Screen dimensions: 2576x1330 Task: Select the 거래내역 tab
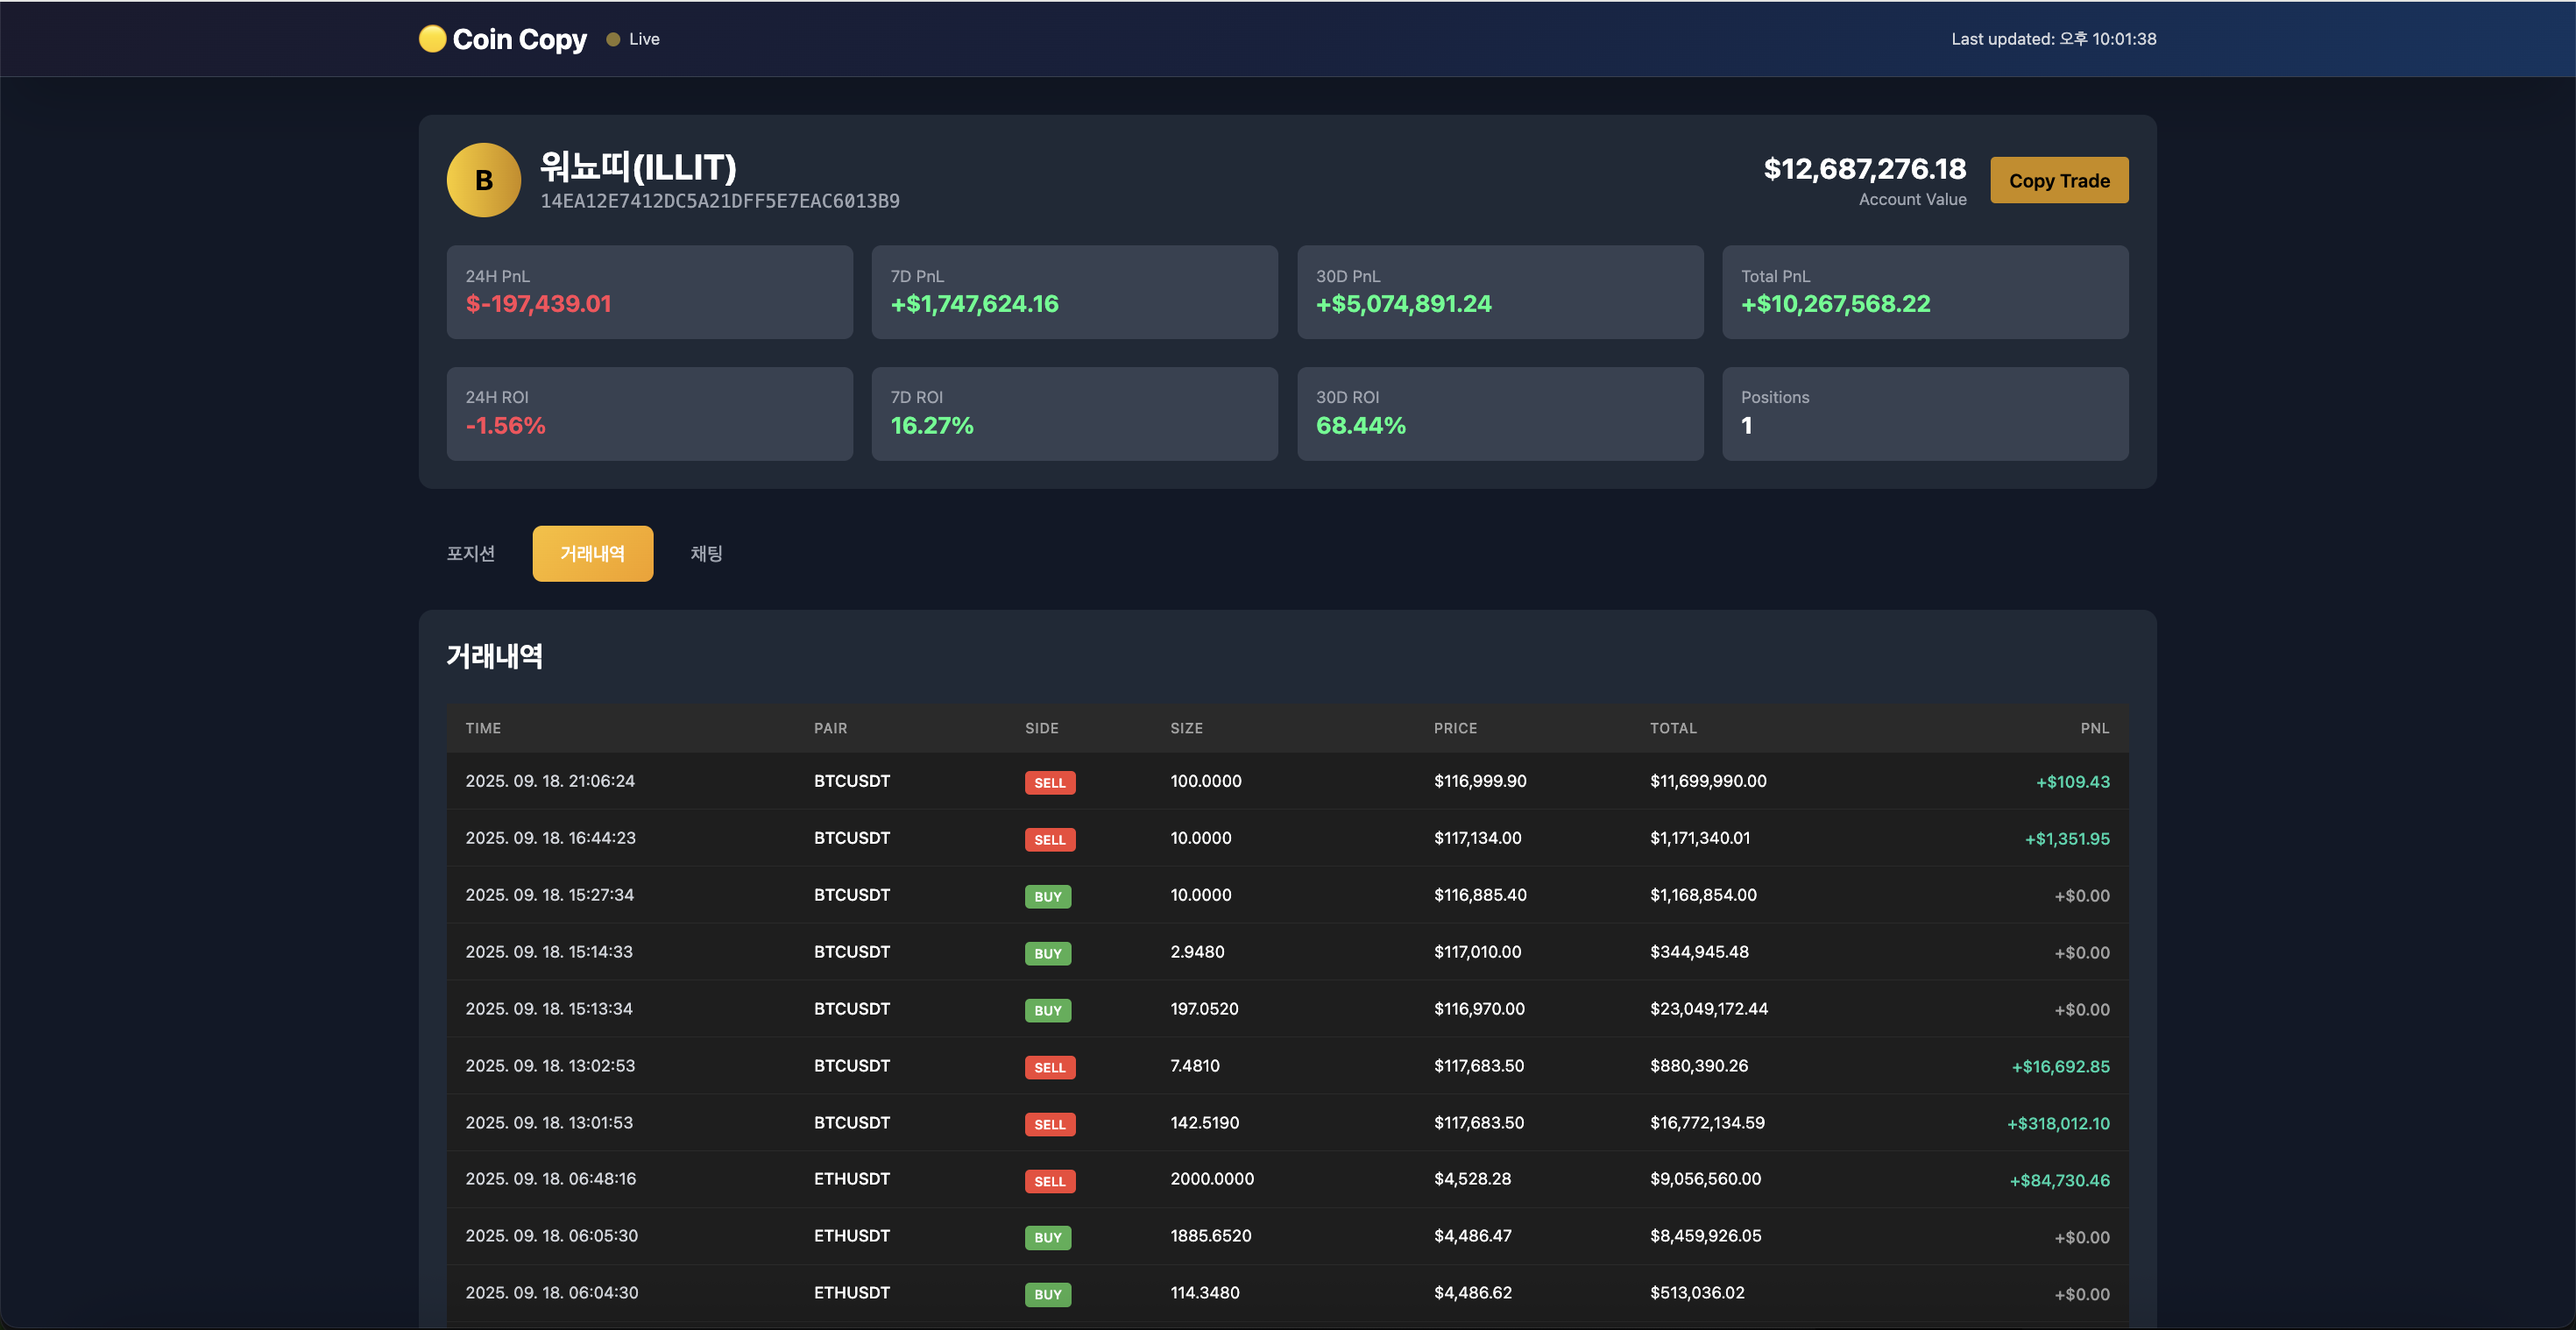592,553
